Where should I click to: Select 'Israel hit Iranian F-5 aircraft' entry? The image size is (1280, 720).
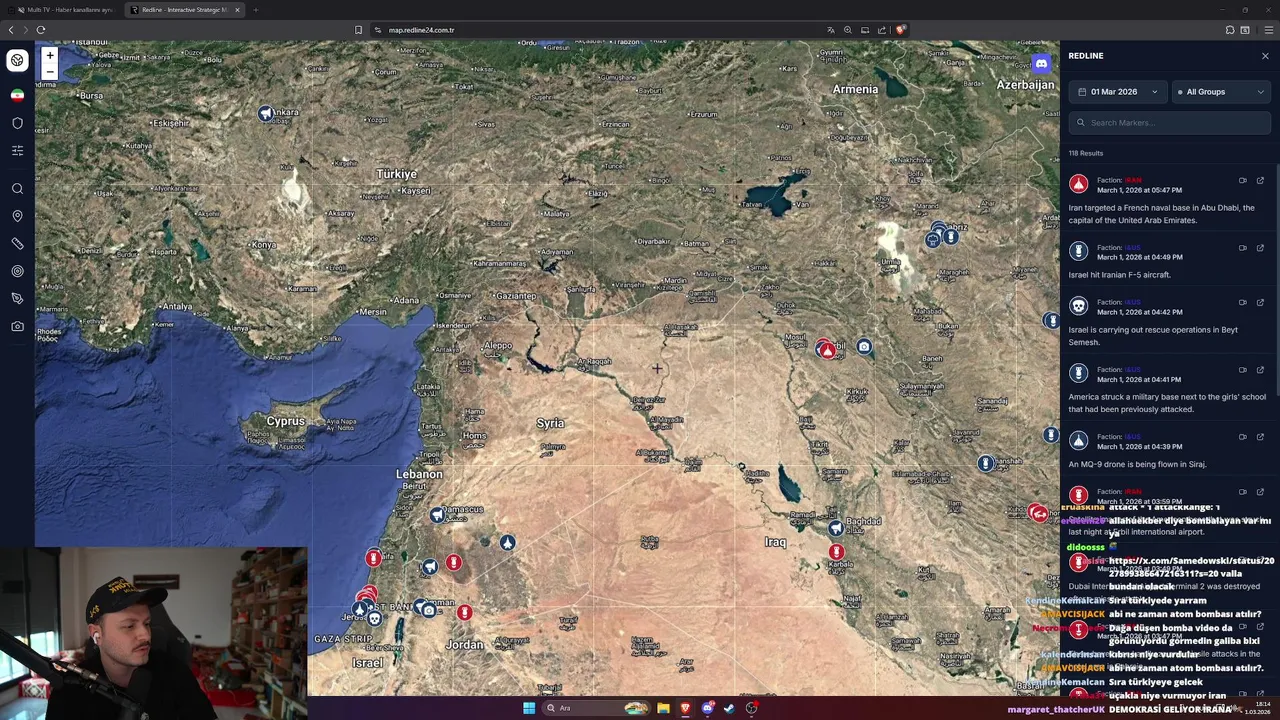[x=1166, y=261]
